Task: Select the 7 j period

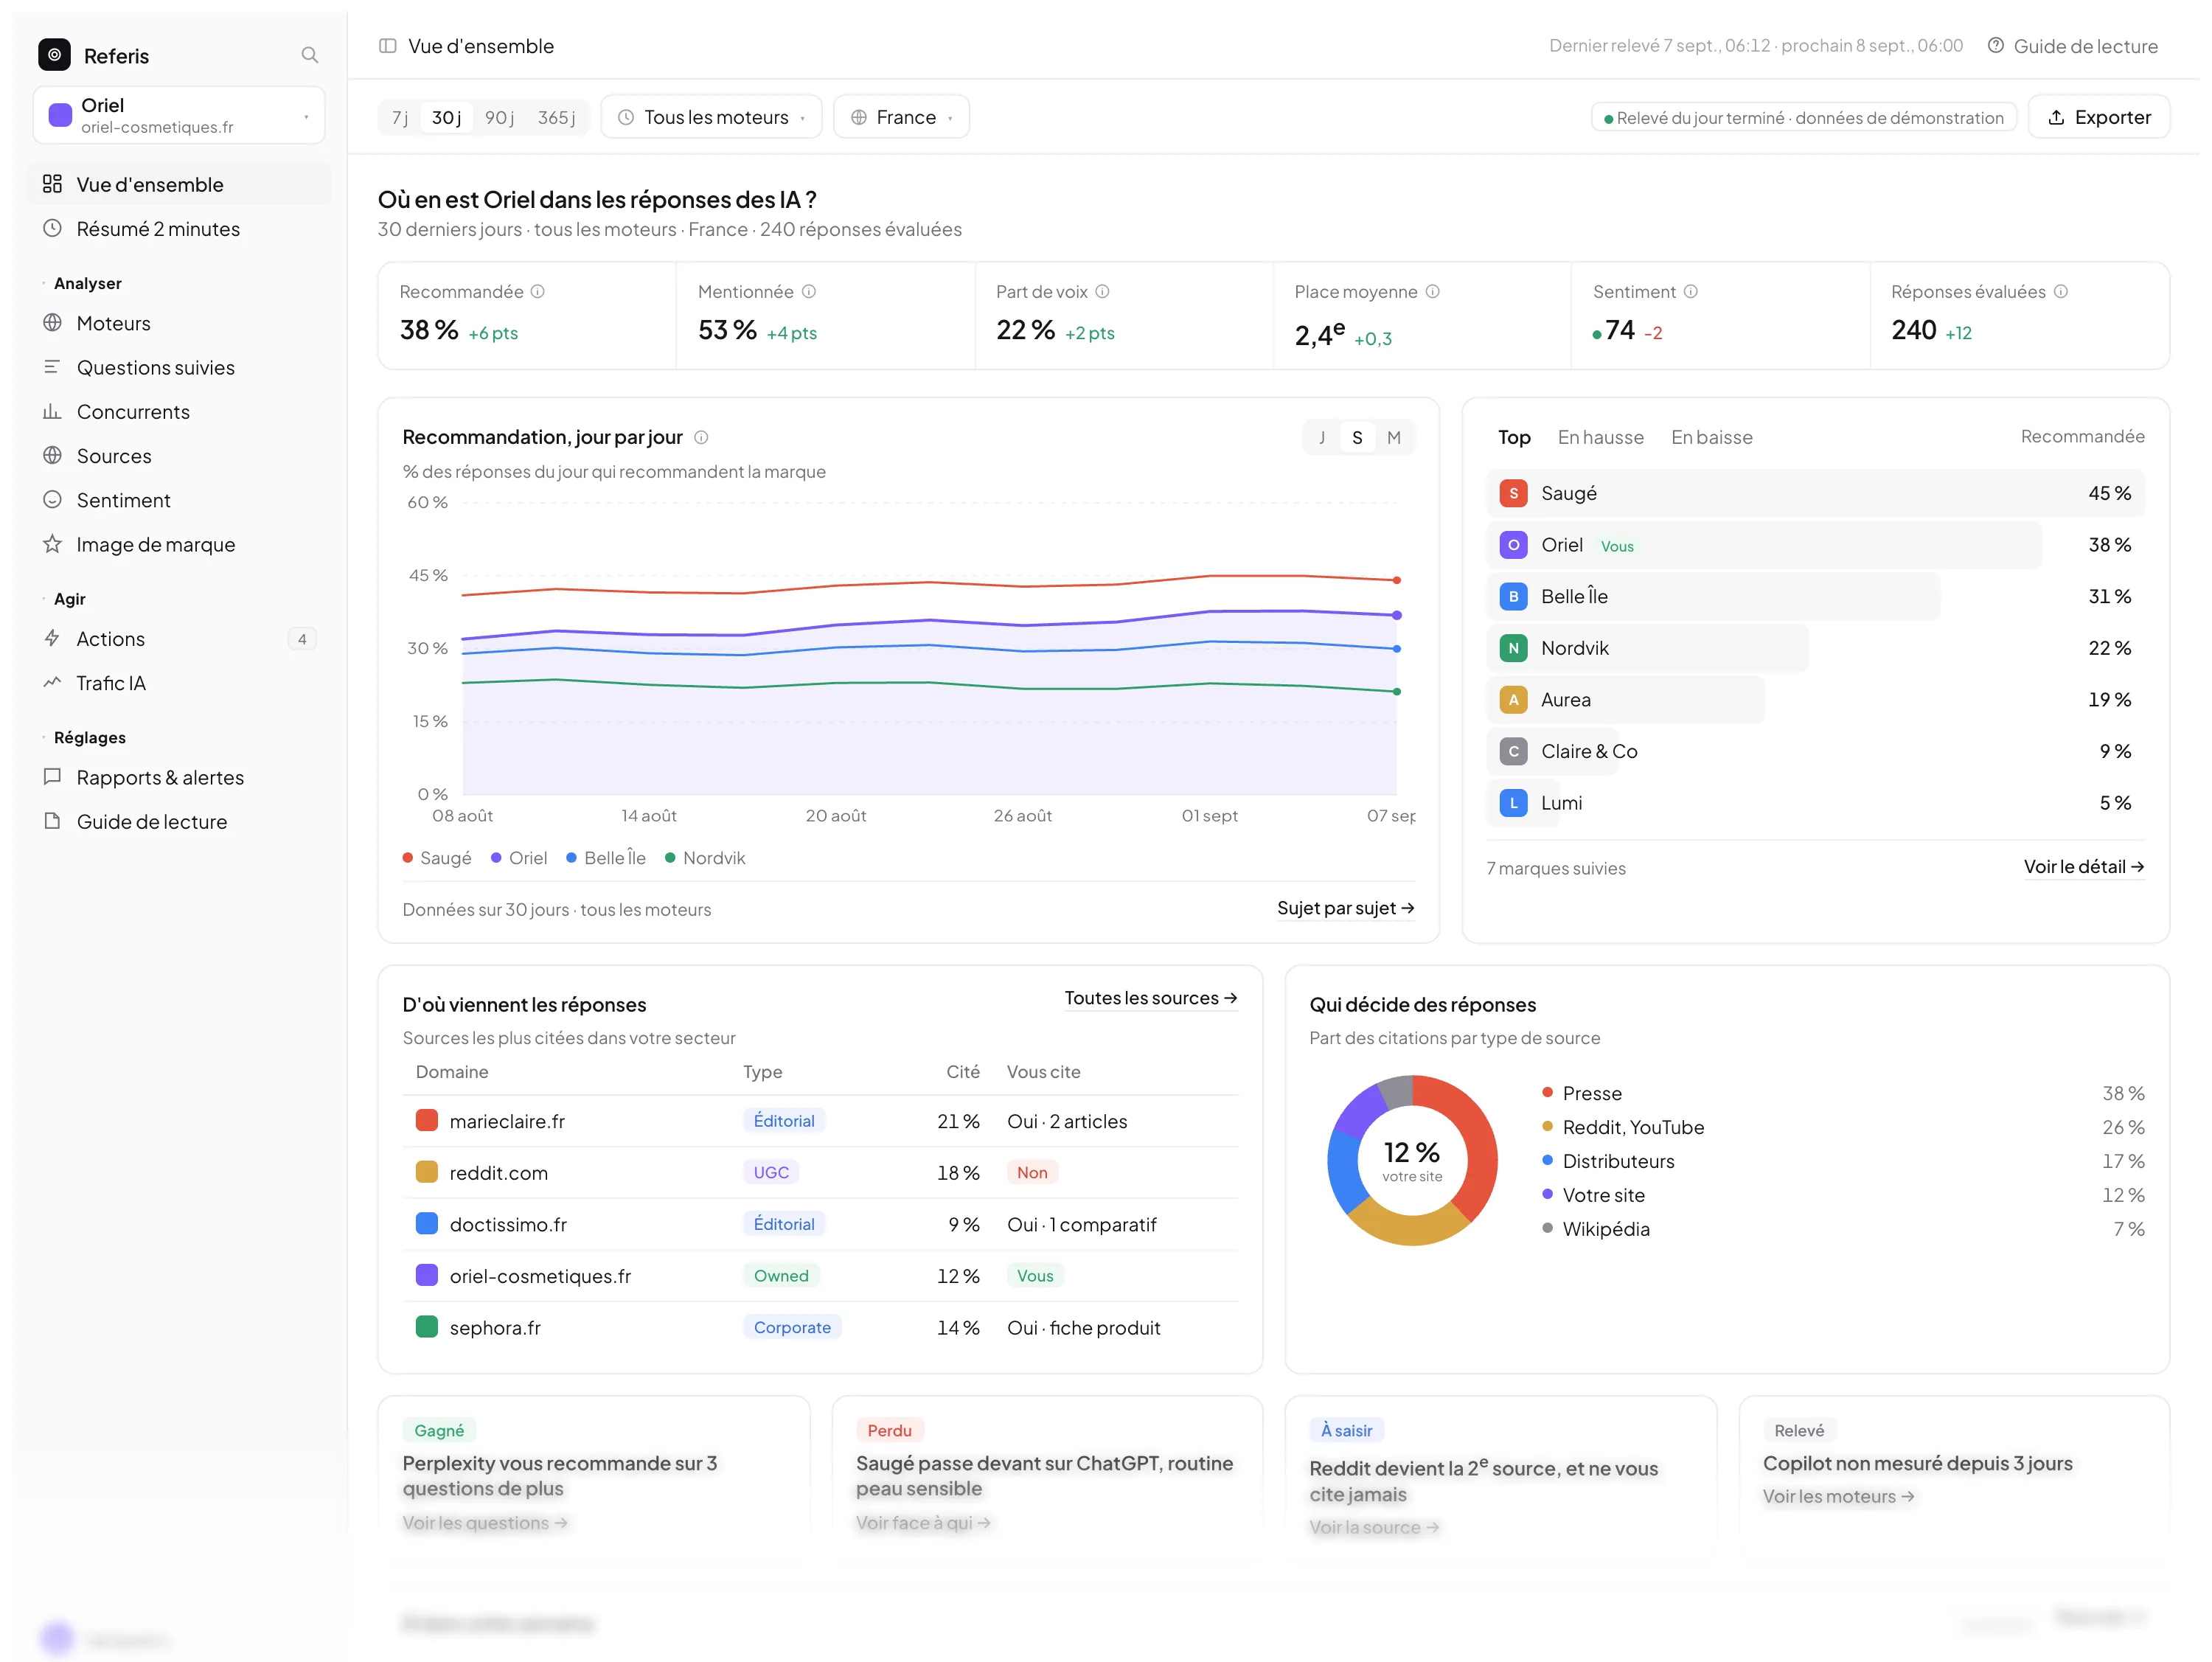Action: coord(399,117)
